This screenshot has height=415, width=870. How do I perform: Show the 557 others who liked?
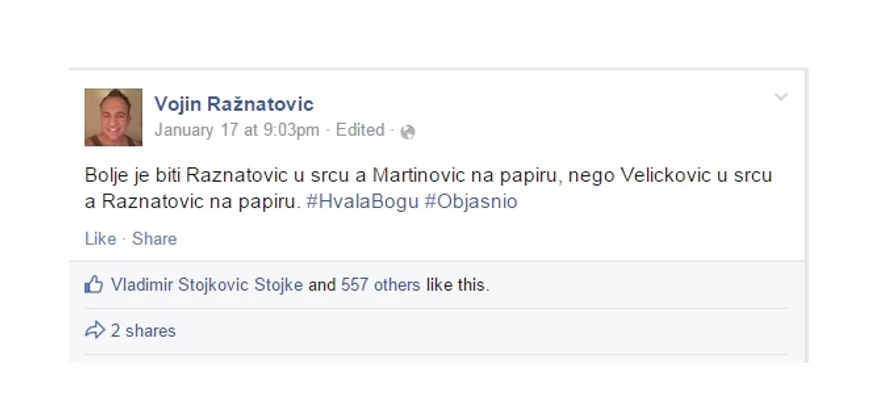[x=381, y=285]
